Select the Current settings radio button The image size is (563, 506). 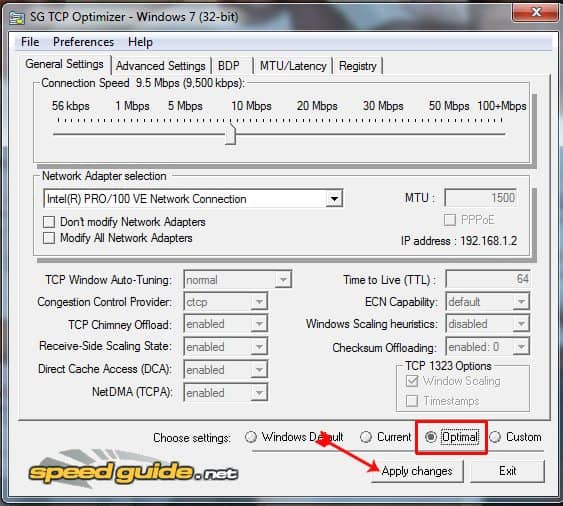point(366,437)
